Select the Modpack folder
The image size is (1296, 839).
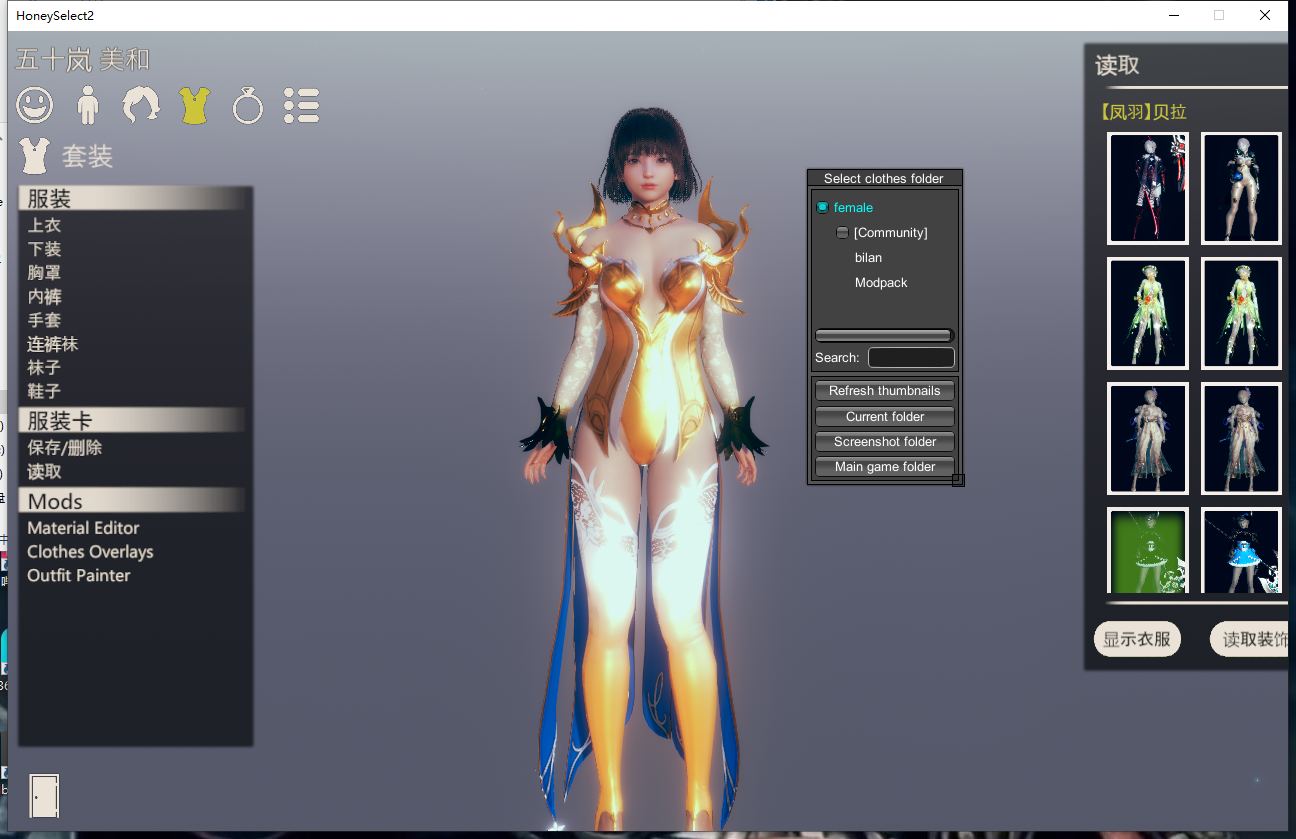[881, 282]
